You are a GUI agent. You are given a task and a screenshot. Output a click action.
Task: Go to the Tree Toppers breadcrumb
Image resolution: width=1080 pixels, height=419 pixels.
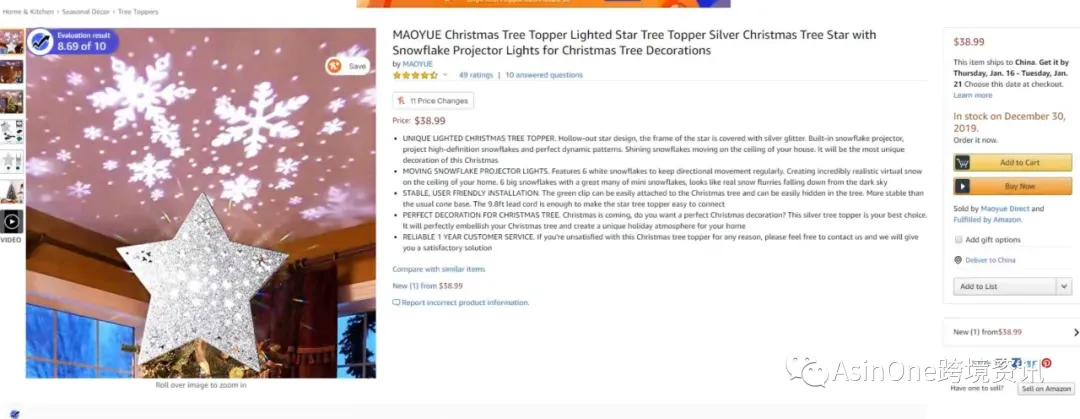[x=137, y=12]
